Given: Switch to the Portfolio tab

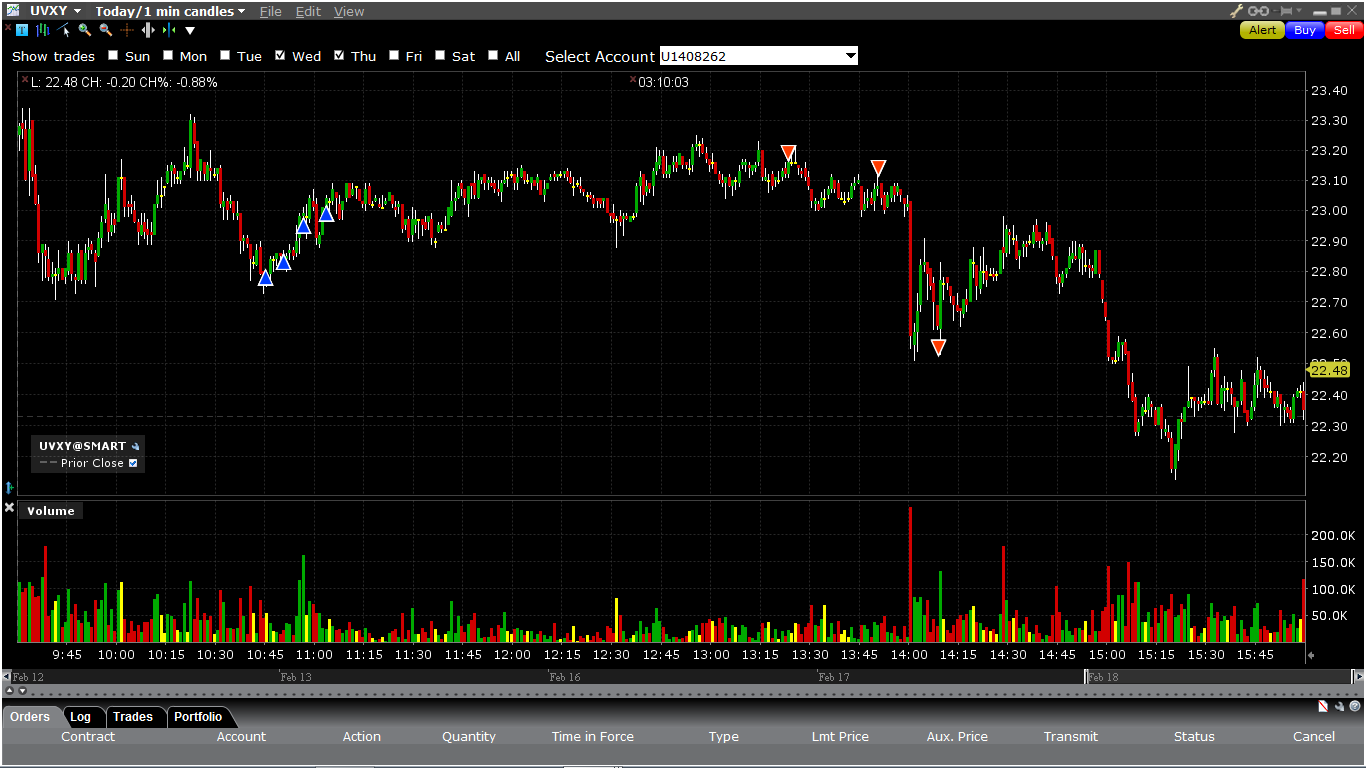Looking at the screenshot, I should tap(199, 717).
